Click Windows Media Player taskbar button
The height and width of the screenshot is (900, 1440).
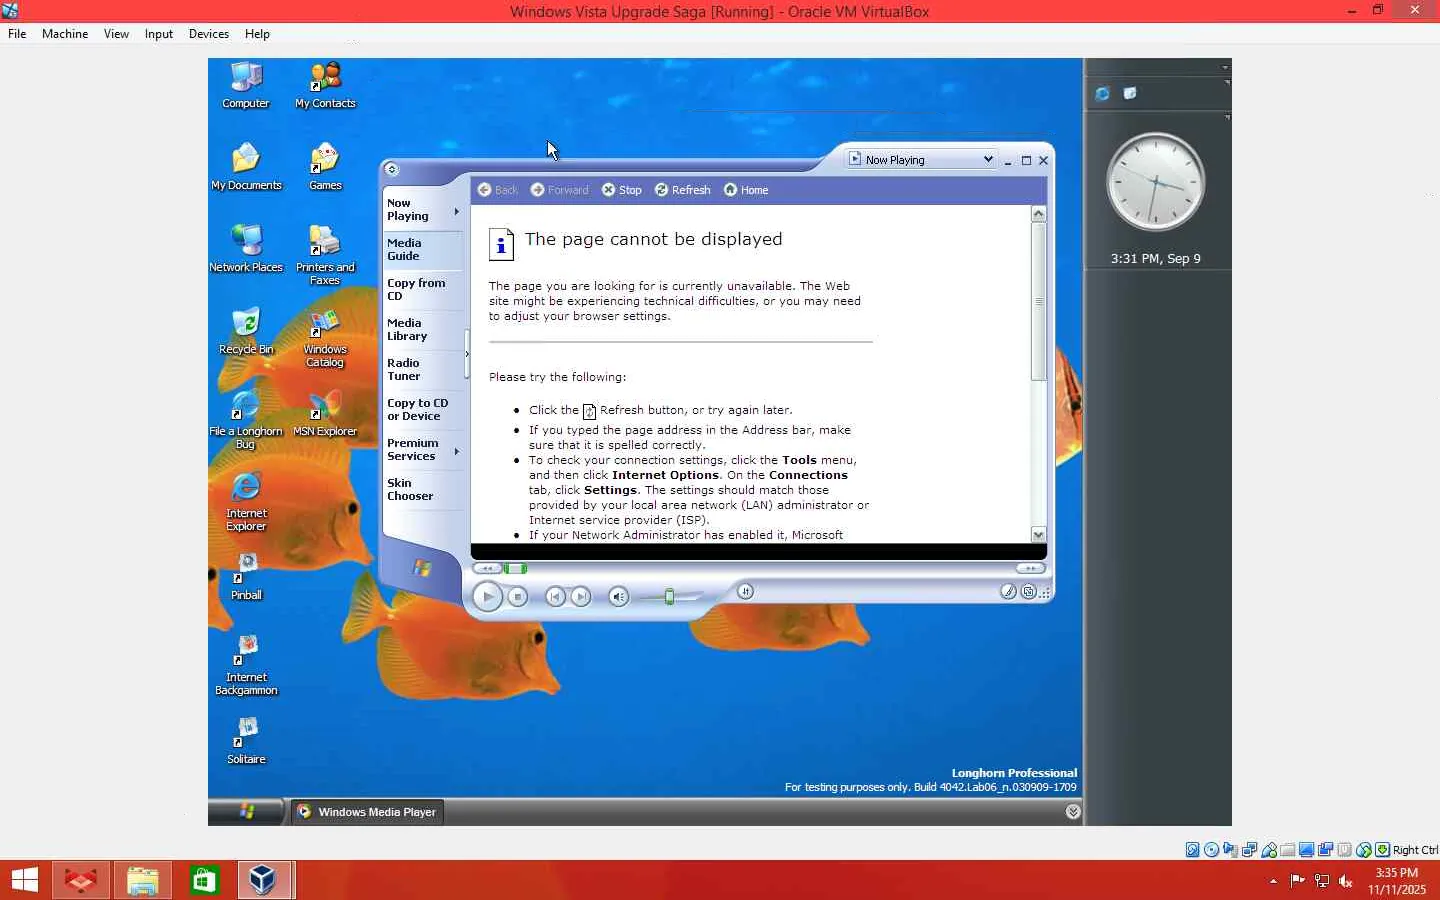point(367,812)
